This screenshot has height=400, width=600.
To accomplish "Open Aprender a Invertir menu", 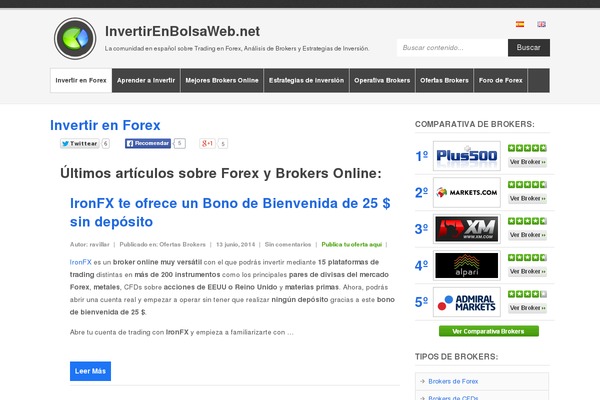I will click(x=146, y=80).
